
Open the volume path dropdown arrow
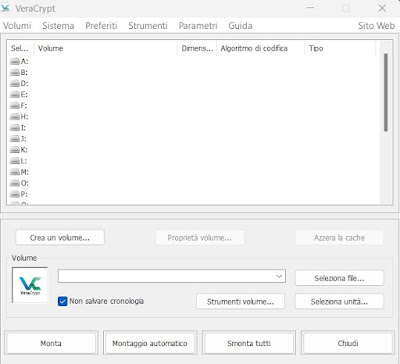click(279, 276)
